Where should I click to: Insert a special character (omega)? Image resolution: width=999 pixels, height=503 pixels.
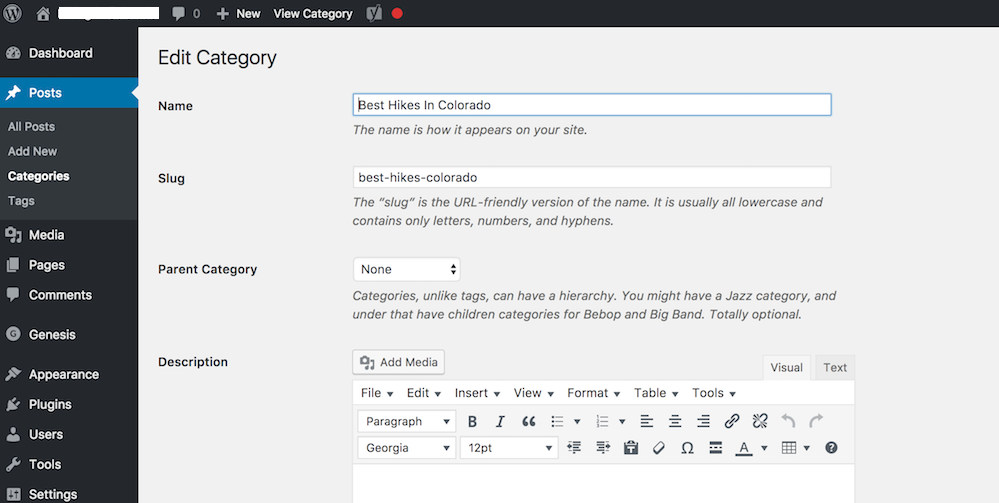tap(687, 448)
